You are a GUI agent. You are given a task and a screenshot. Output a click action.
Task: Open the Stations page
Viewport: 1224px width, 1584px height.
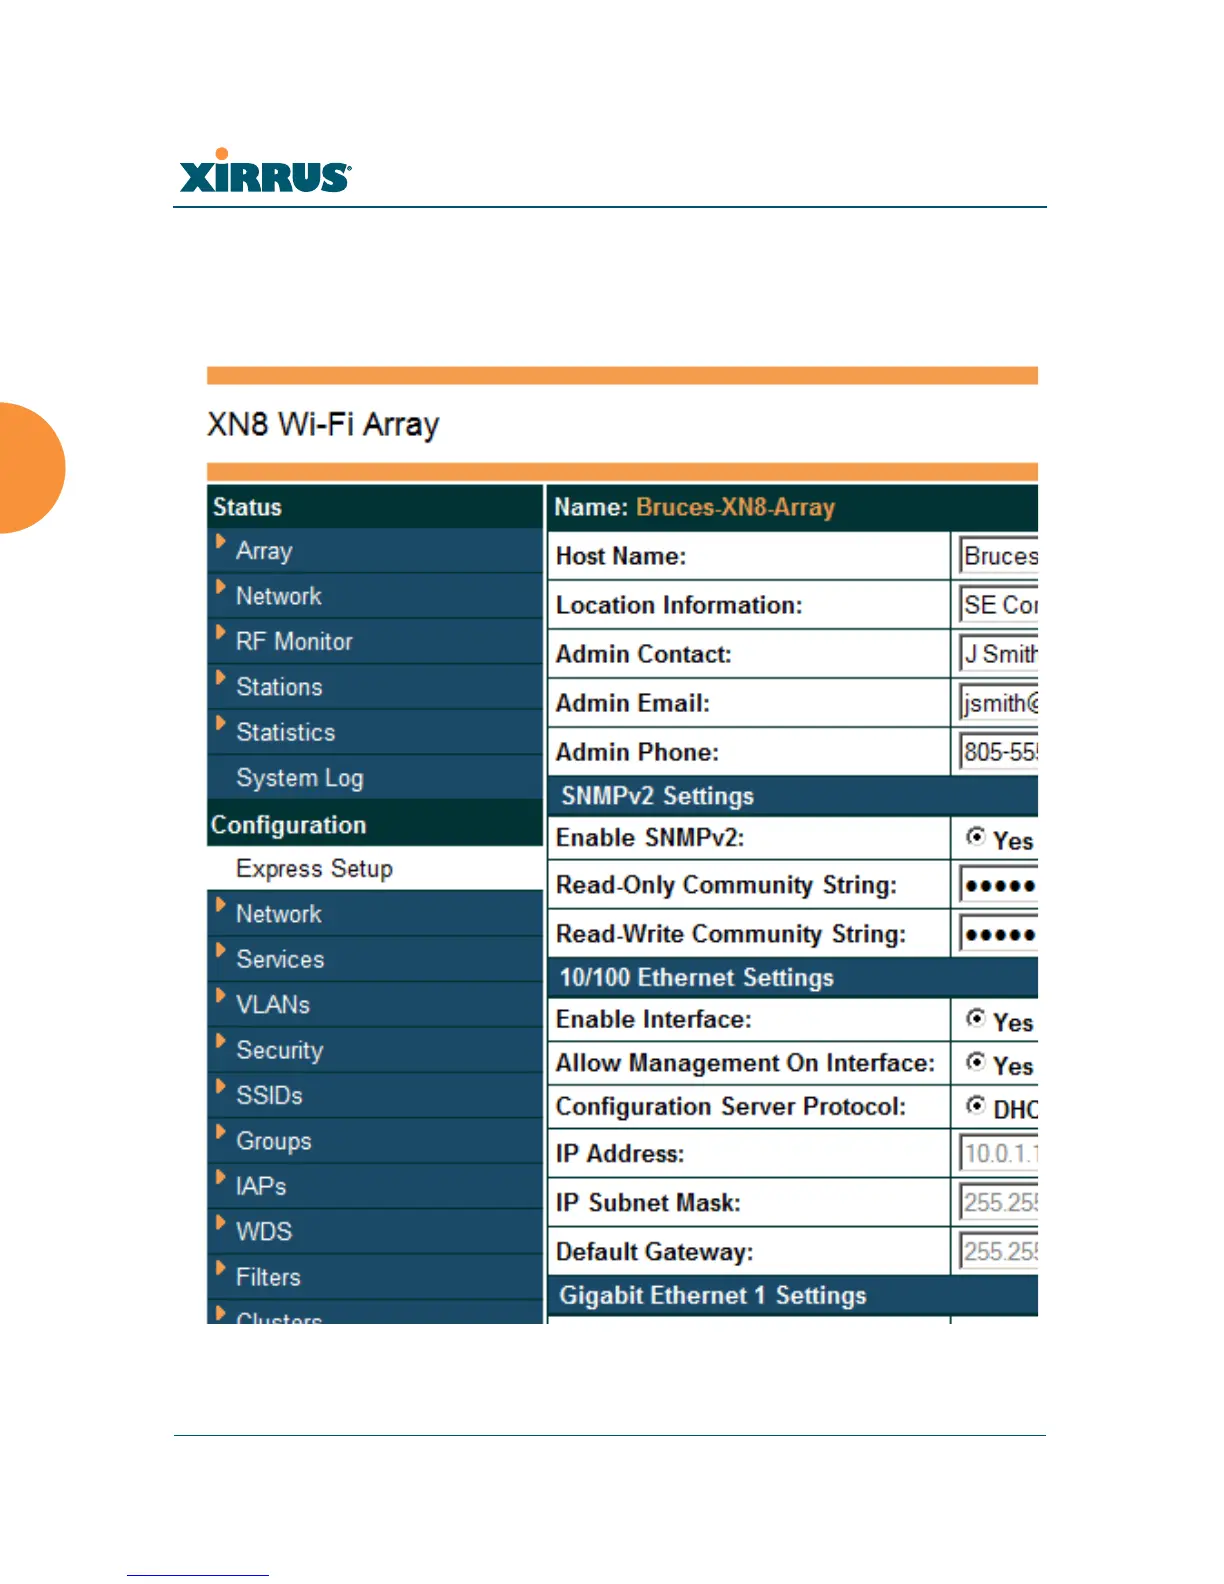(279, 687)
